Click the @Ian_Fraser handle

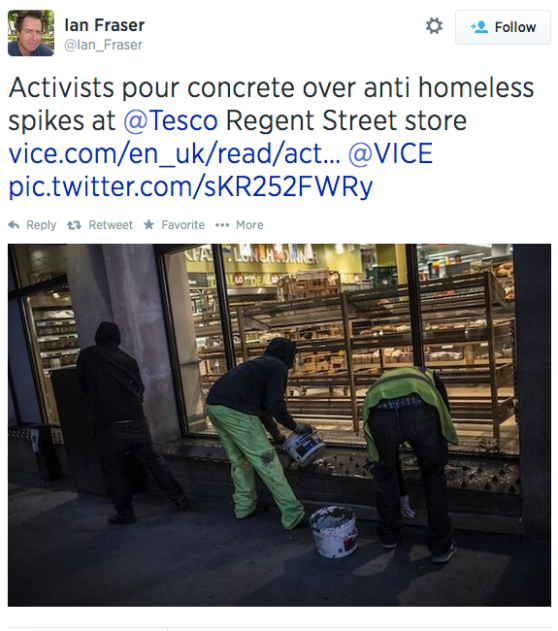pos(103,45)
